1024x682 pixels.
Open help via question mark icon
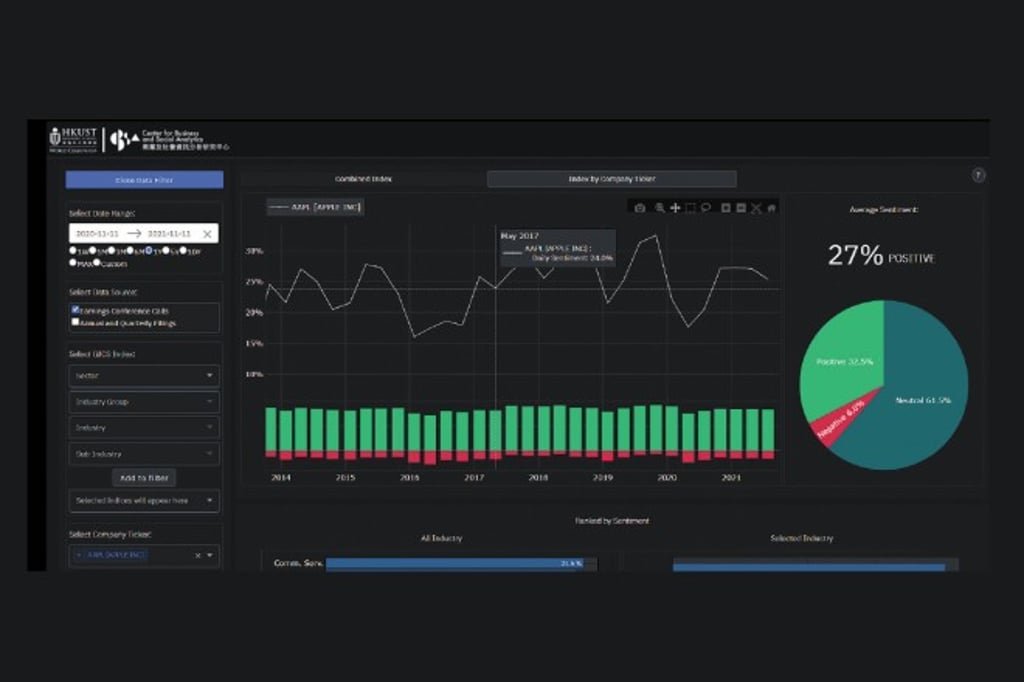tap(978, 175)
